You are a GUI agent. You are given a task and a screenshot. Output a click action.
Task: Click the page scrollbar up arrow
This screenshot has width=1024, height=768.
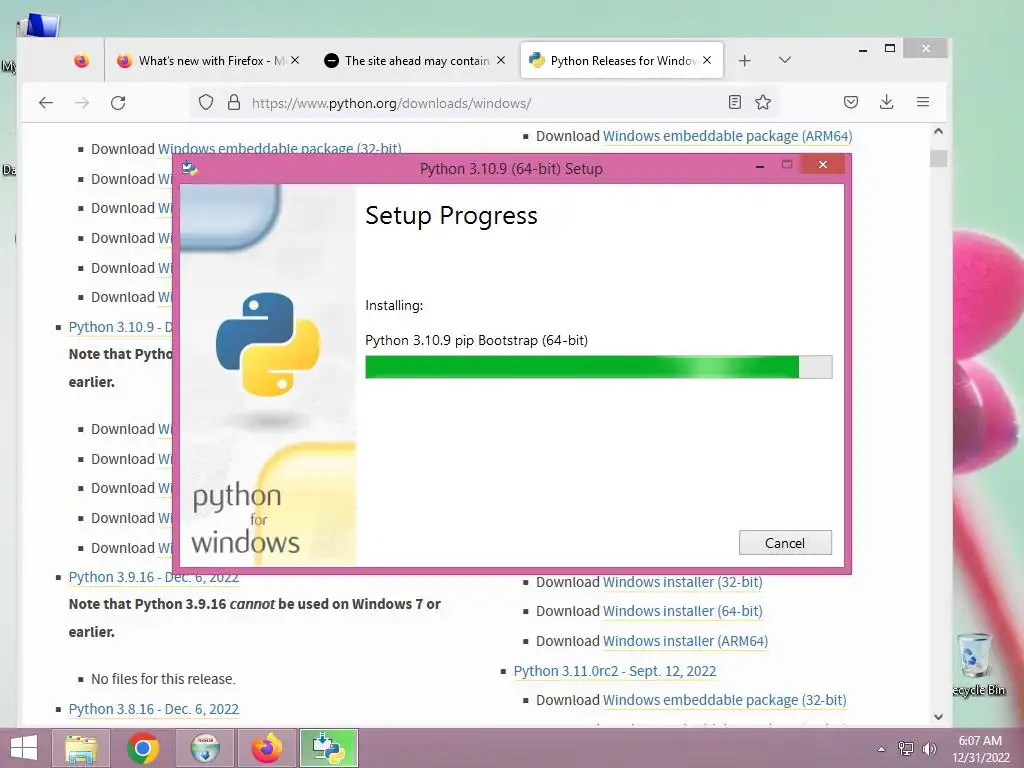pyautogui.click(x=938, y=131)
